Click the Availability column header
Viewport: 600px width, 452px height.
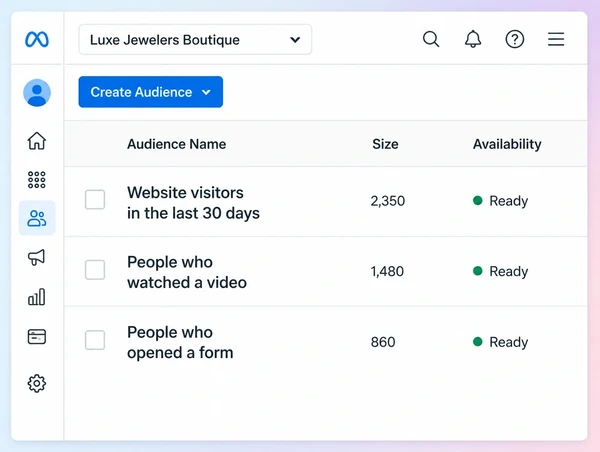click(x=507, y=144)
